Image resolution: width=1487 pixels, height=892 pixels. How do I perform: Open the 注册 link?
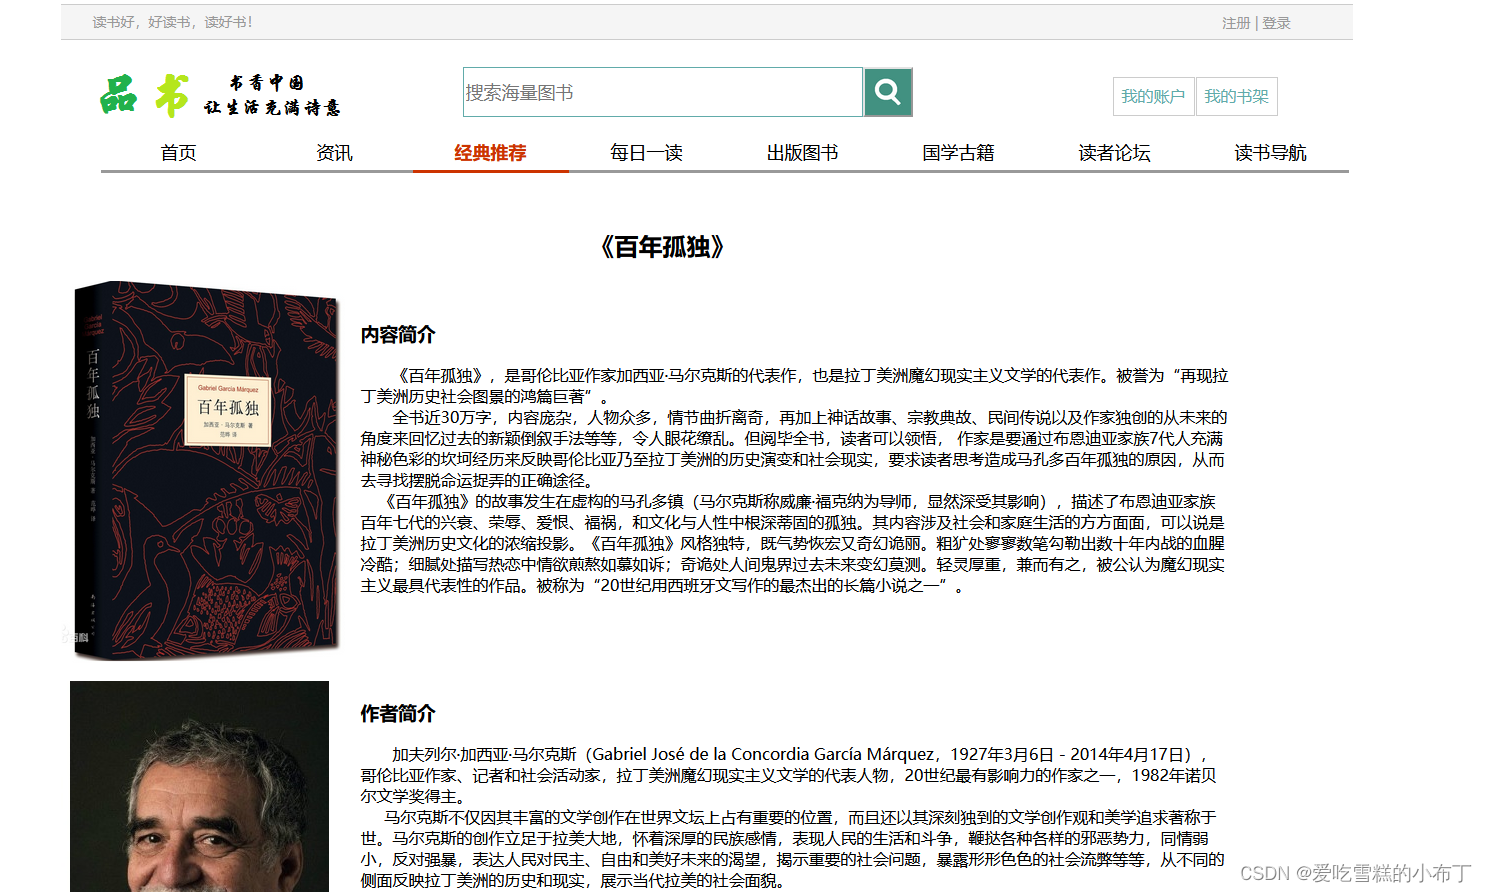pos(1236,23)
